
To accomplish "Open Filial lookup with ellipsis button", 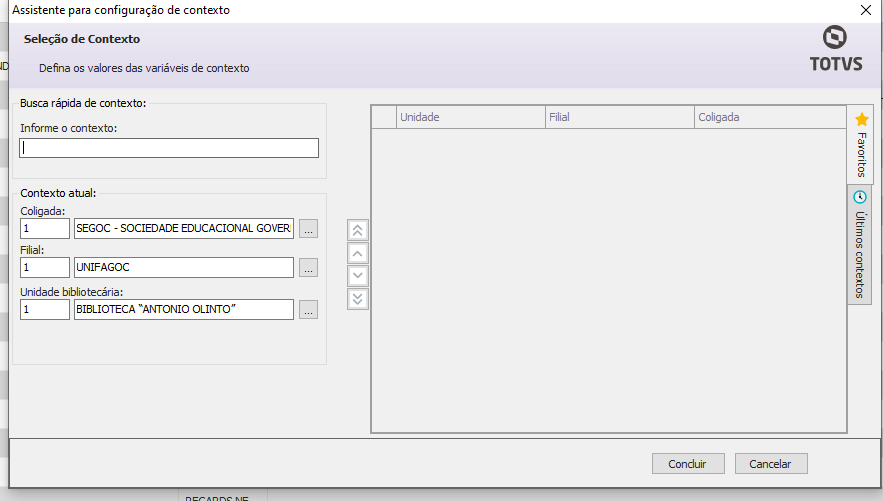I will pos(308,268).
